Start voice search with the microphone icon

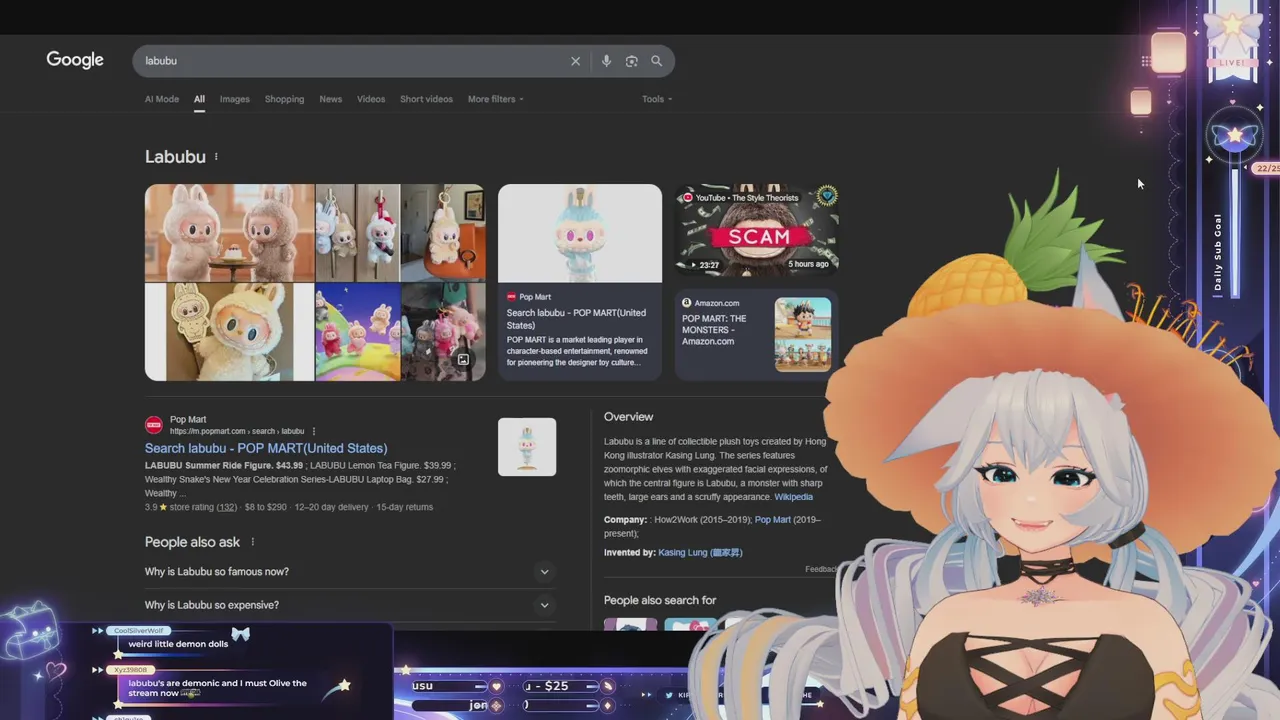(606, 61)
